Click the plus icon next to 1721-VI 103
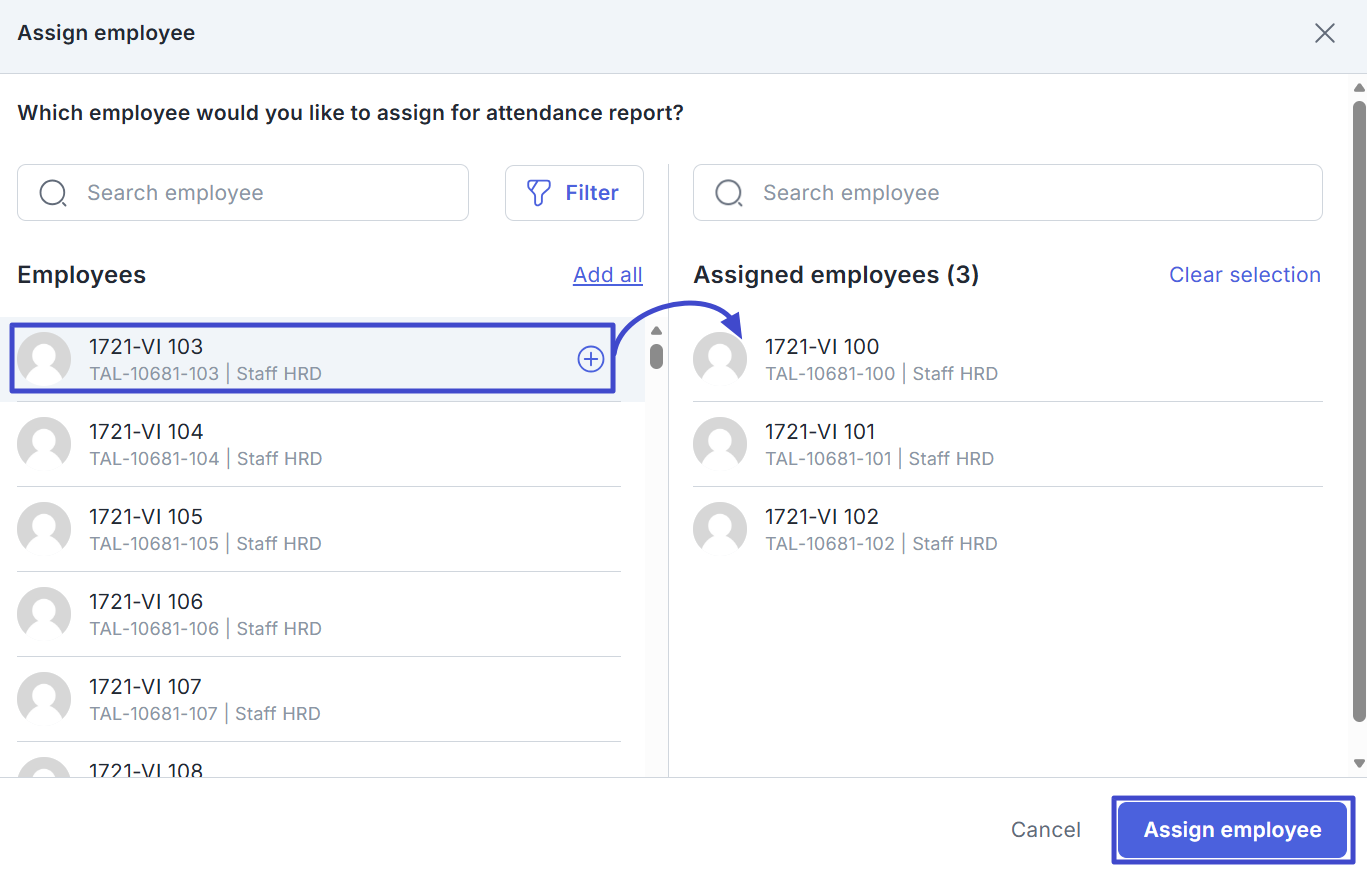This screenshot has height=877, width=1367. 591,359
